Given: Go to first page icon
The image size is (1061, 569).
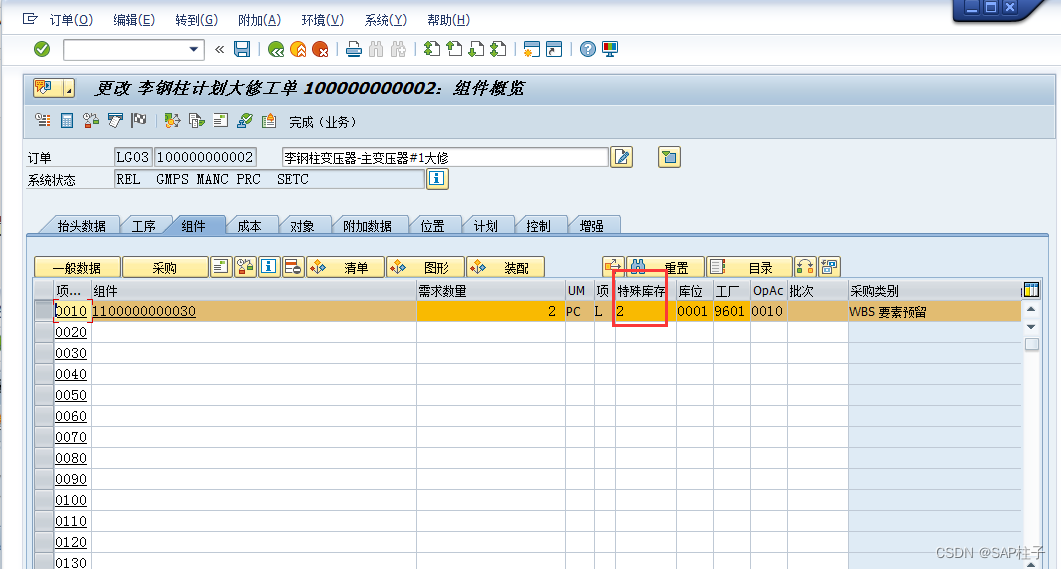Looking at the screenshot, I should click(432, 49).
